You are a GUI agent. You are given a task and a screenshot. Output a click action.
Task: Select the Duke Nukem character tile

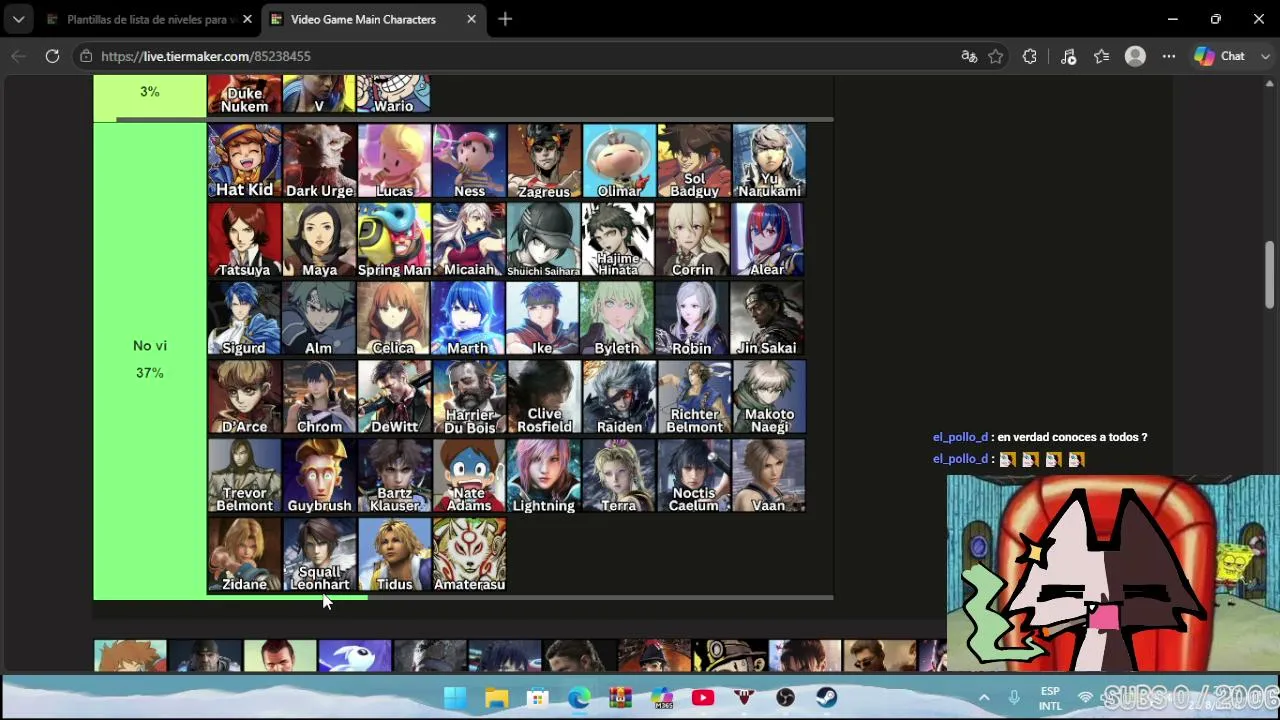pos(245,95)
